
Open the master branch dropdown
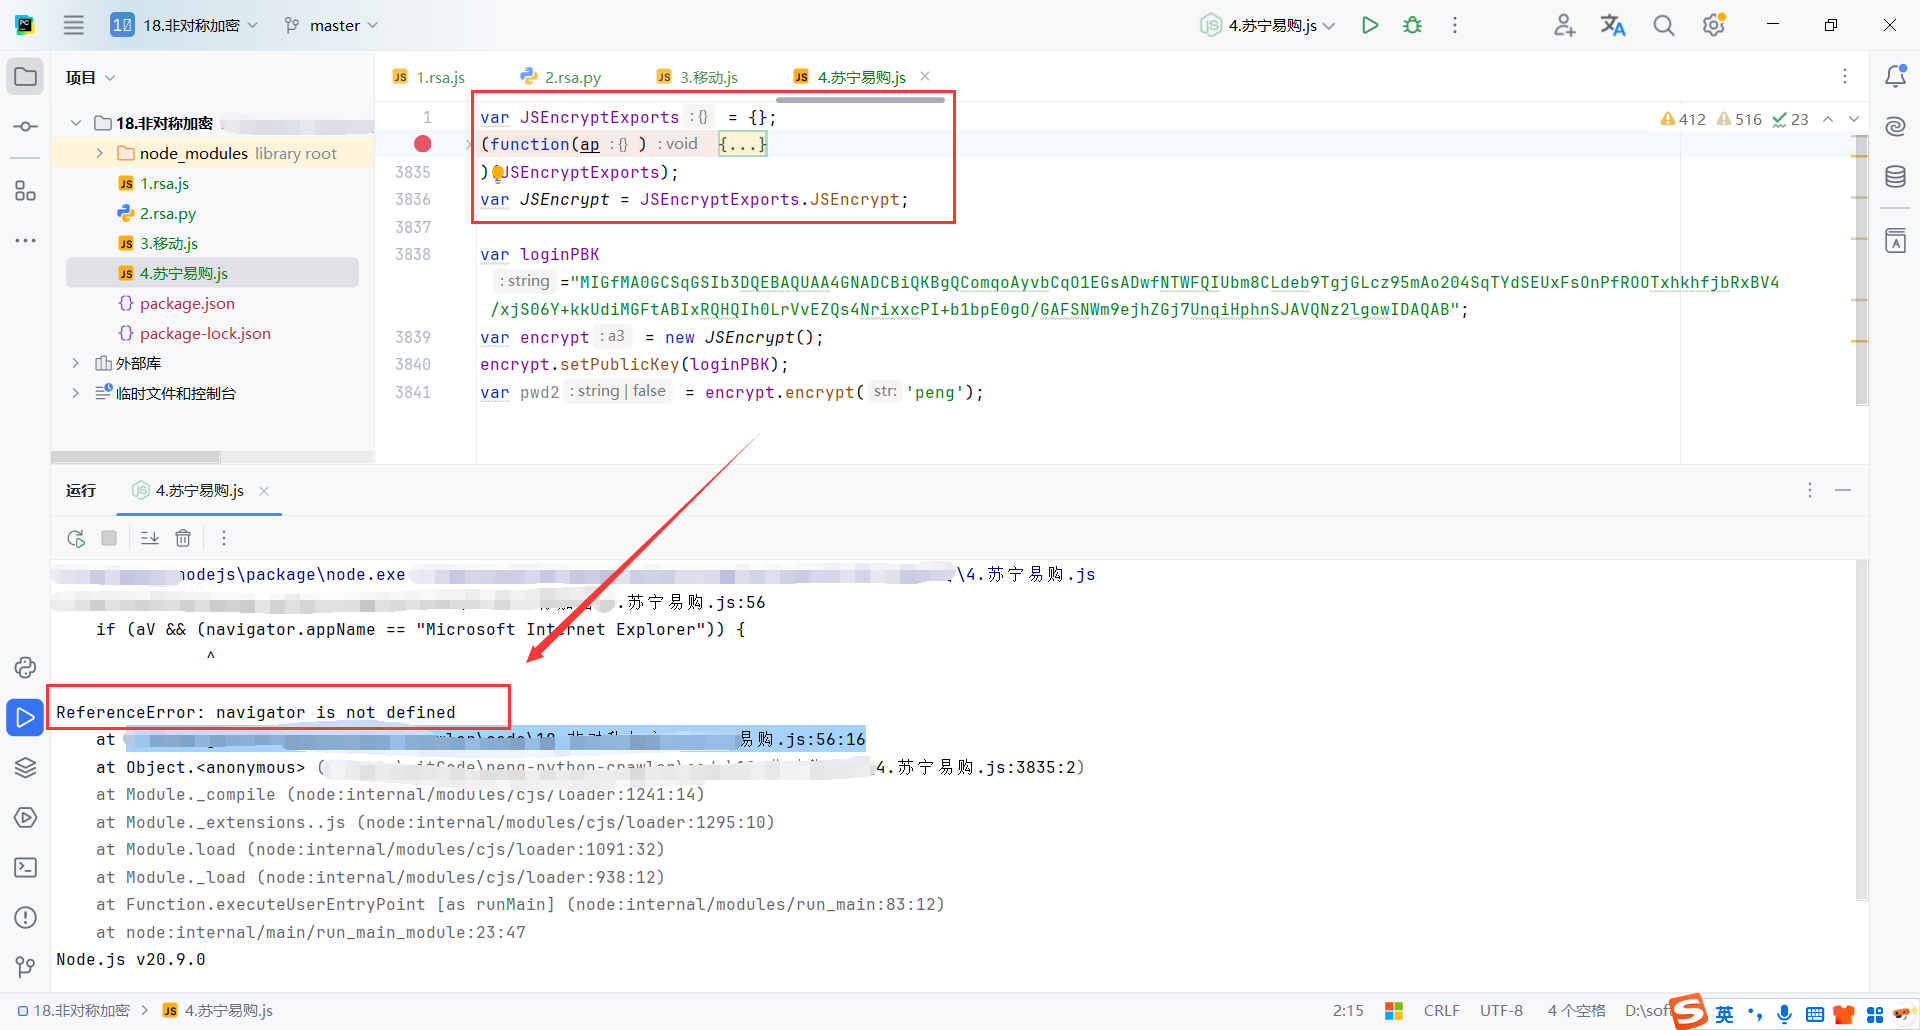pyautogui.click(x=331, y=25)
